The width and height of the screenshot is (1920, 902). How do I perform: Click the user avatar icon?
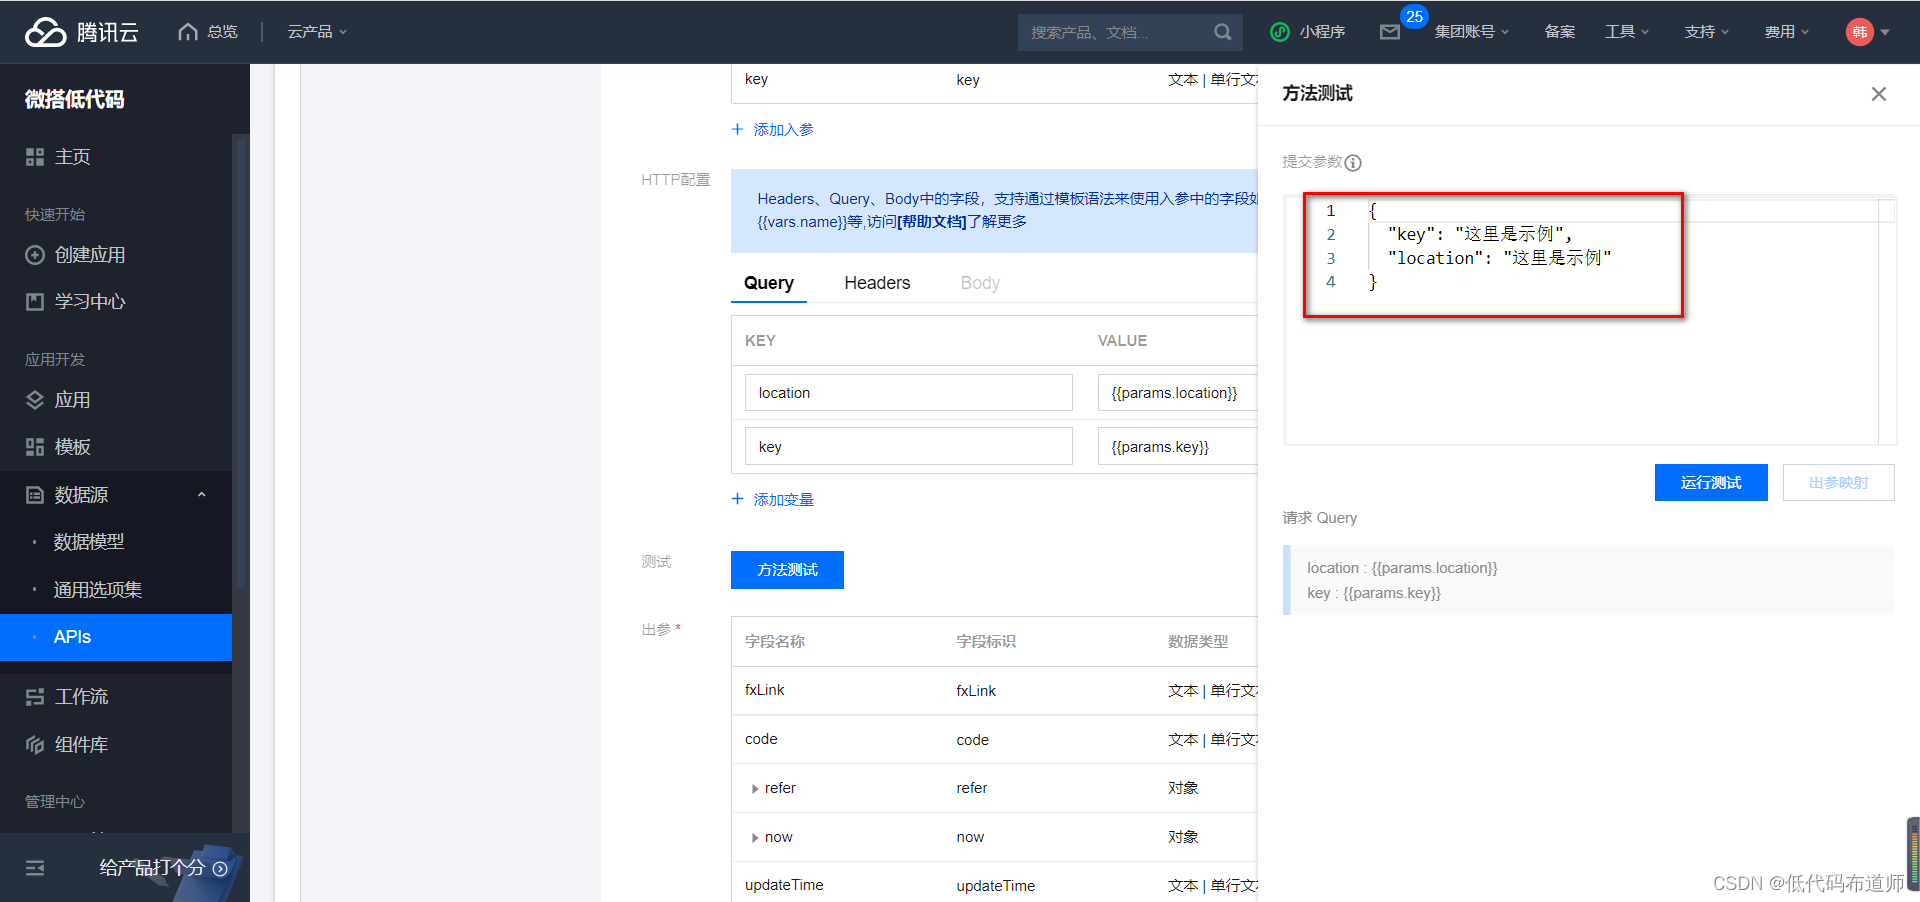(1859, 32)
